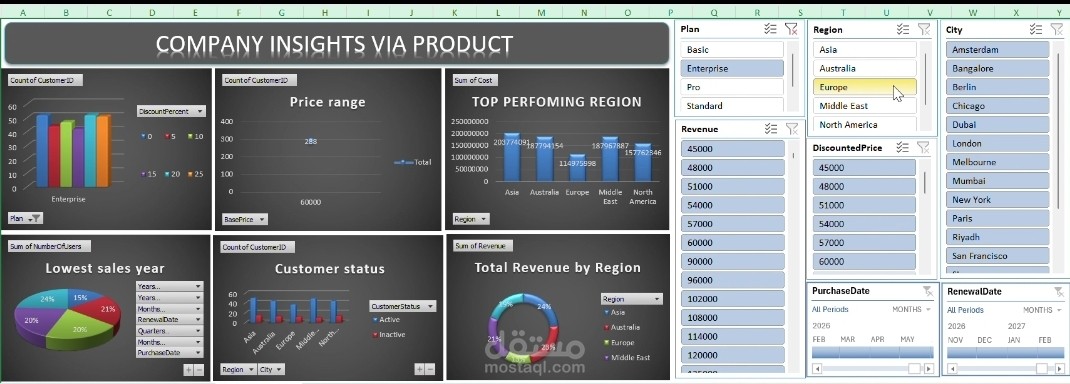Image resolution: width=1070 pixels, height=384 pixels.
Task: Select Amsterdam in City slicer
Action: click(997, 50)
